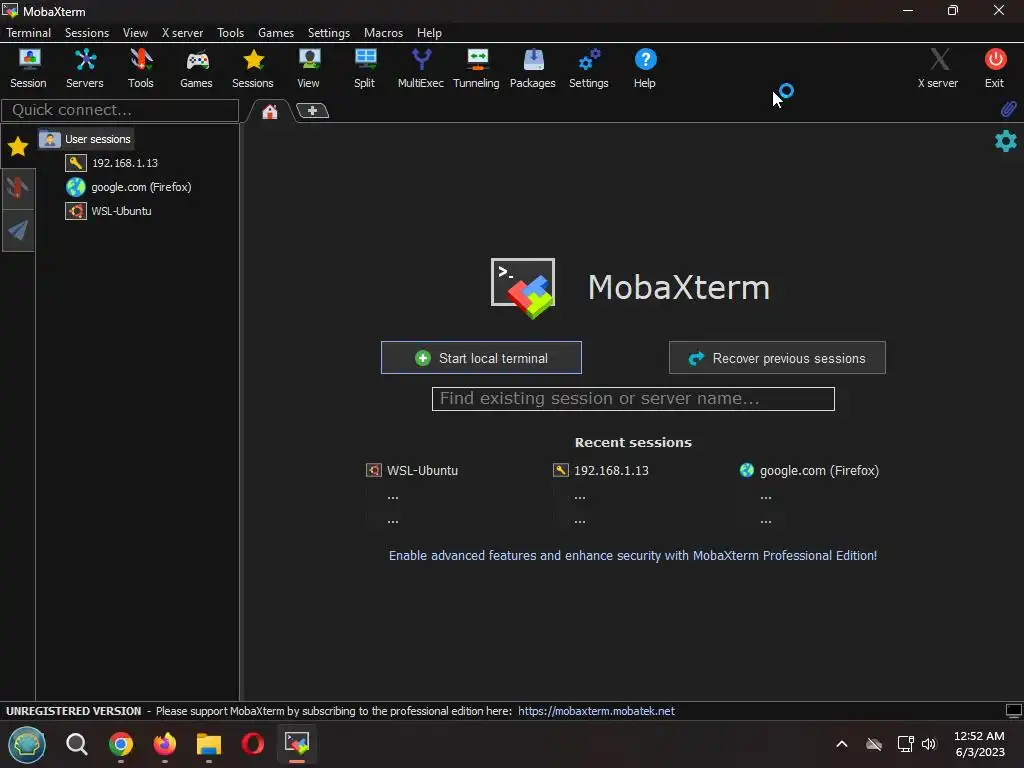Screen dimensions: 1024x768
Task: Click the red Exit power icon
Action: (995, 69)
